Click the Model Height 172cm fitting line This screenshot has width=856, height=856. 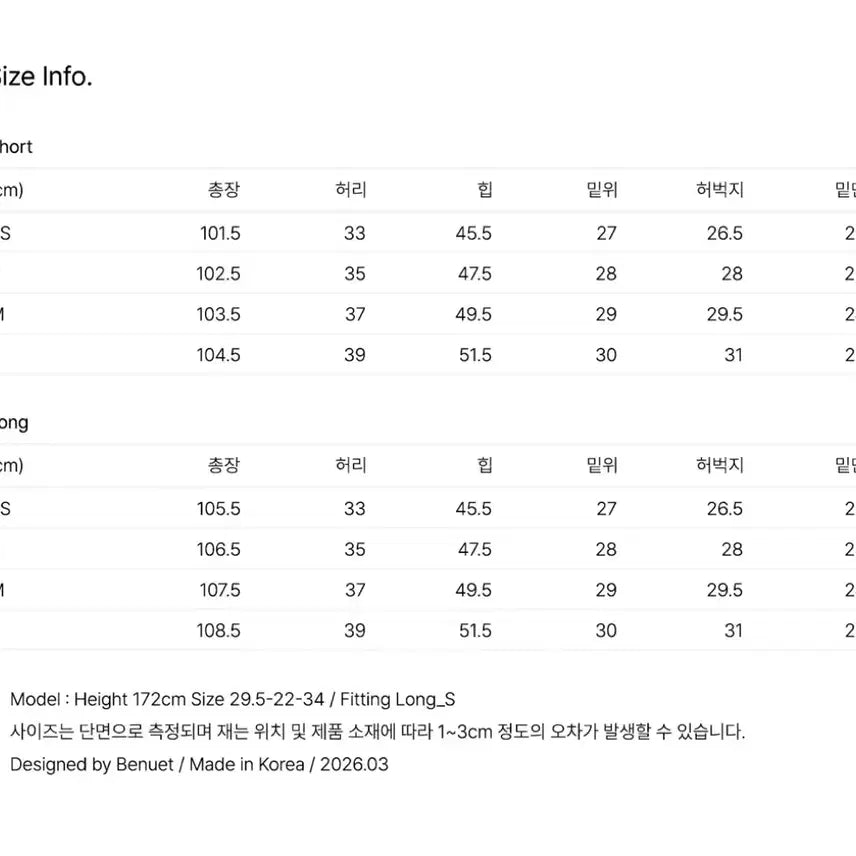233,699
